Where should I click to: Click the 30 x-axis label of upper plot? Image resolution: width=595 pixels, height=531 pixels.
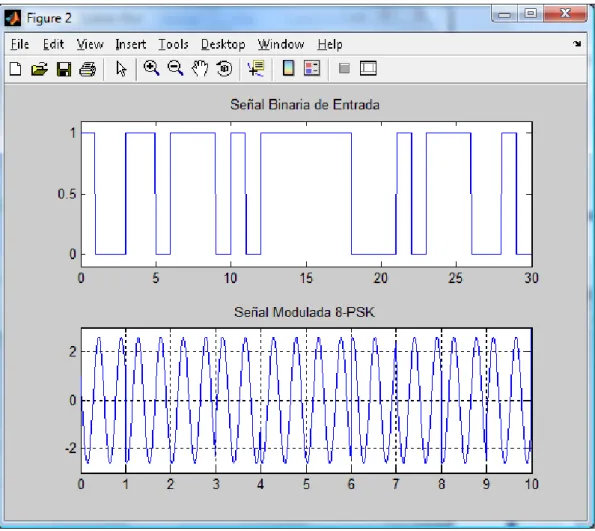pyautogui.click(x=531, y=278)
